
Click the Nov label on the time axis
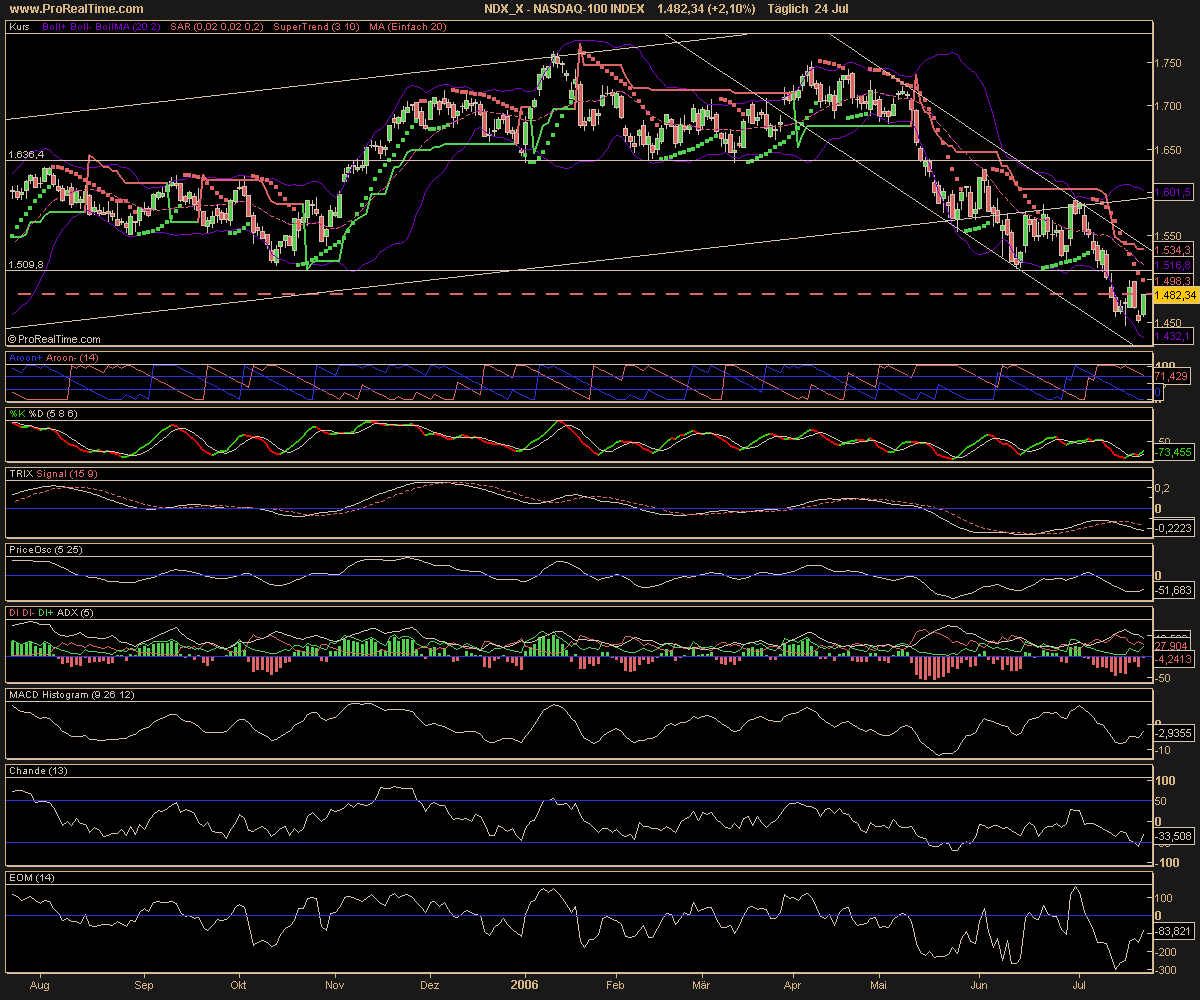(335, 985)
